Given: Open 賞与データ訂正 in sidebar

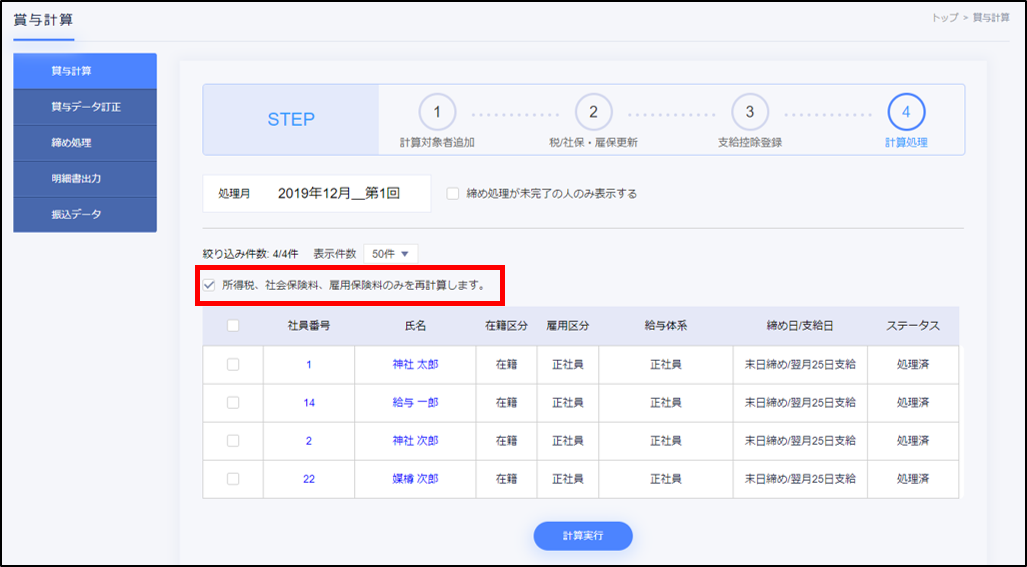Looking at the screenshot, I should coord(85,107).
